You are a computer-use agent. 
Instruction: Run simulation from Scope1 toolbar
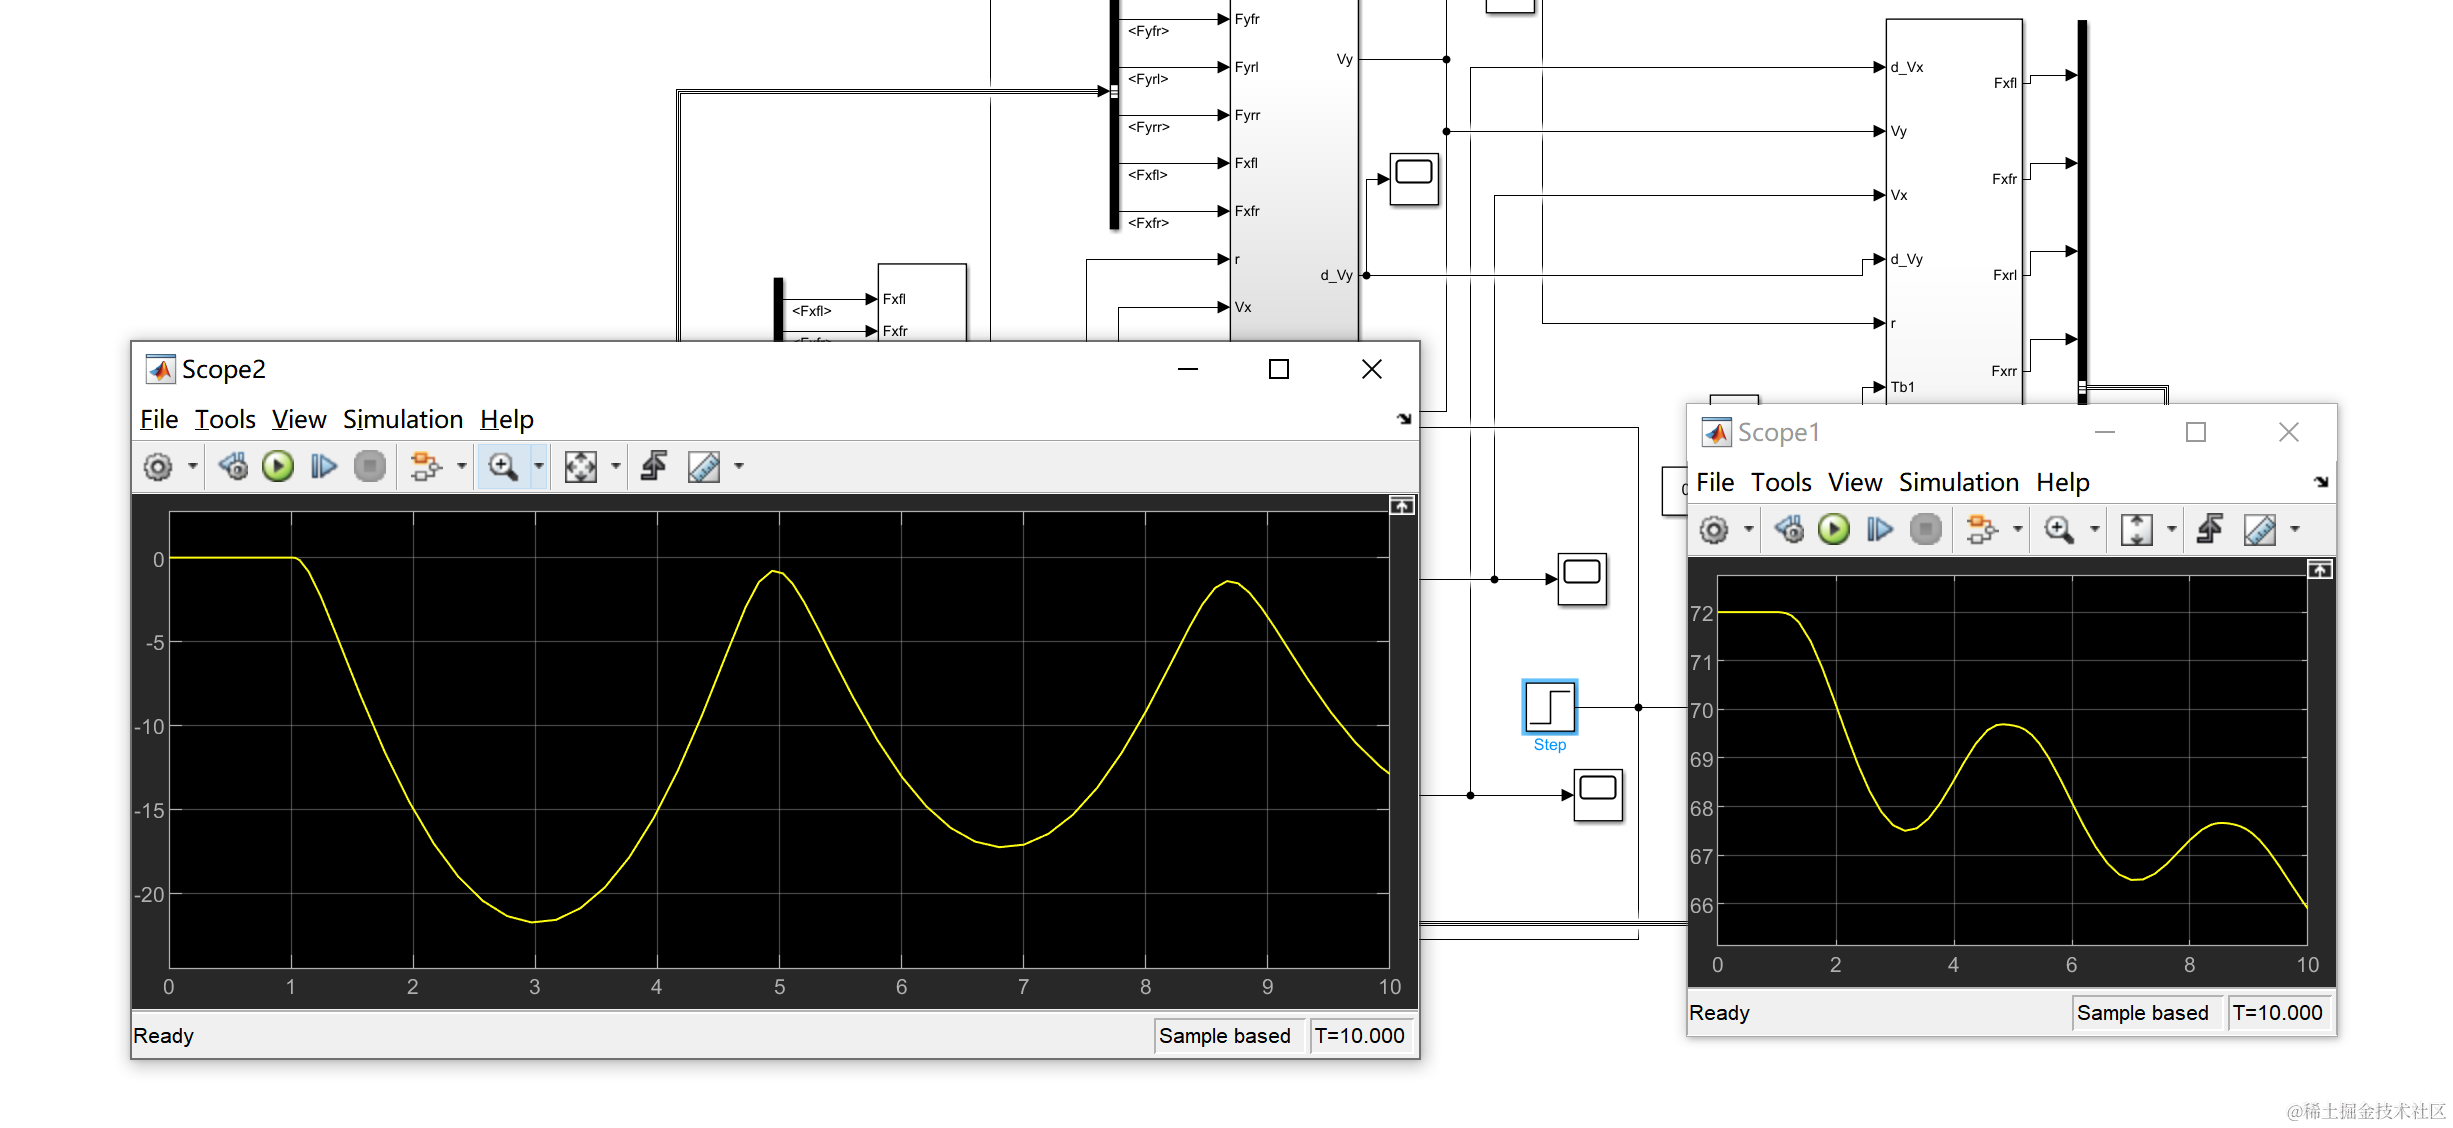pos(1833,529)
